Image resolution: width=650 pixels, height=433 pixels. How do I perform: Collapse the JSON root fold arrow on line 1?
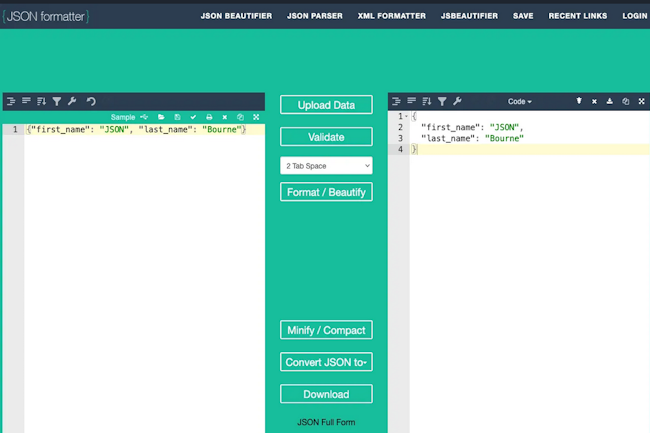403,116
